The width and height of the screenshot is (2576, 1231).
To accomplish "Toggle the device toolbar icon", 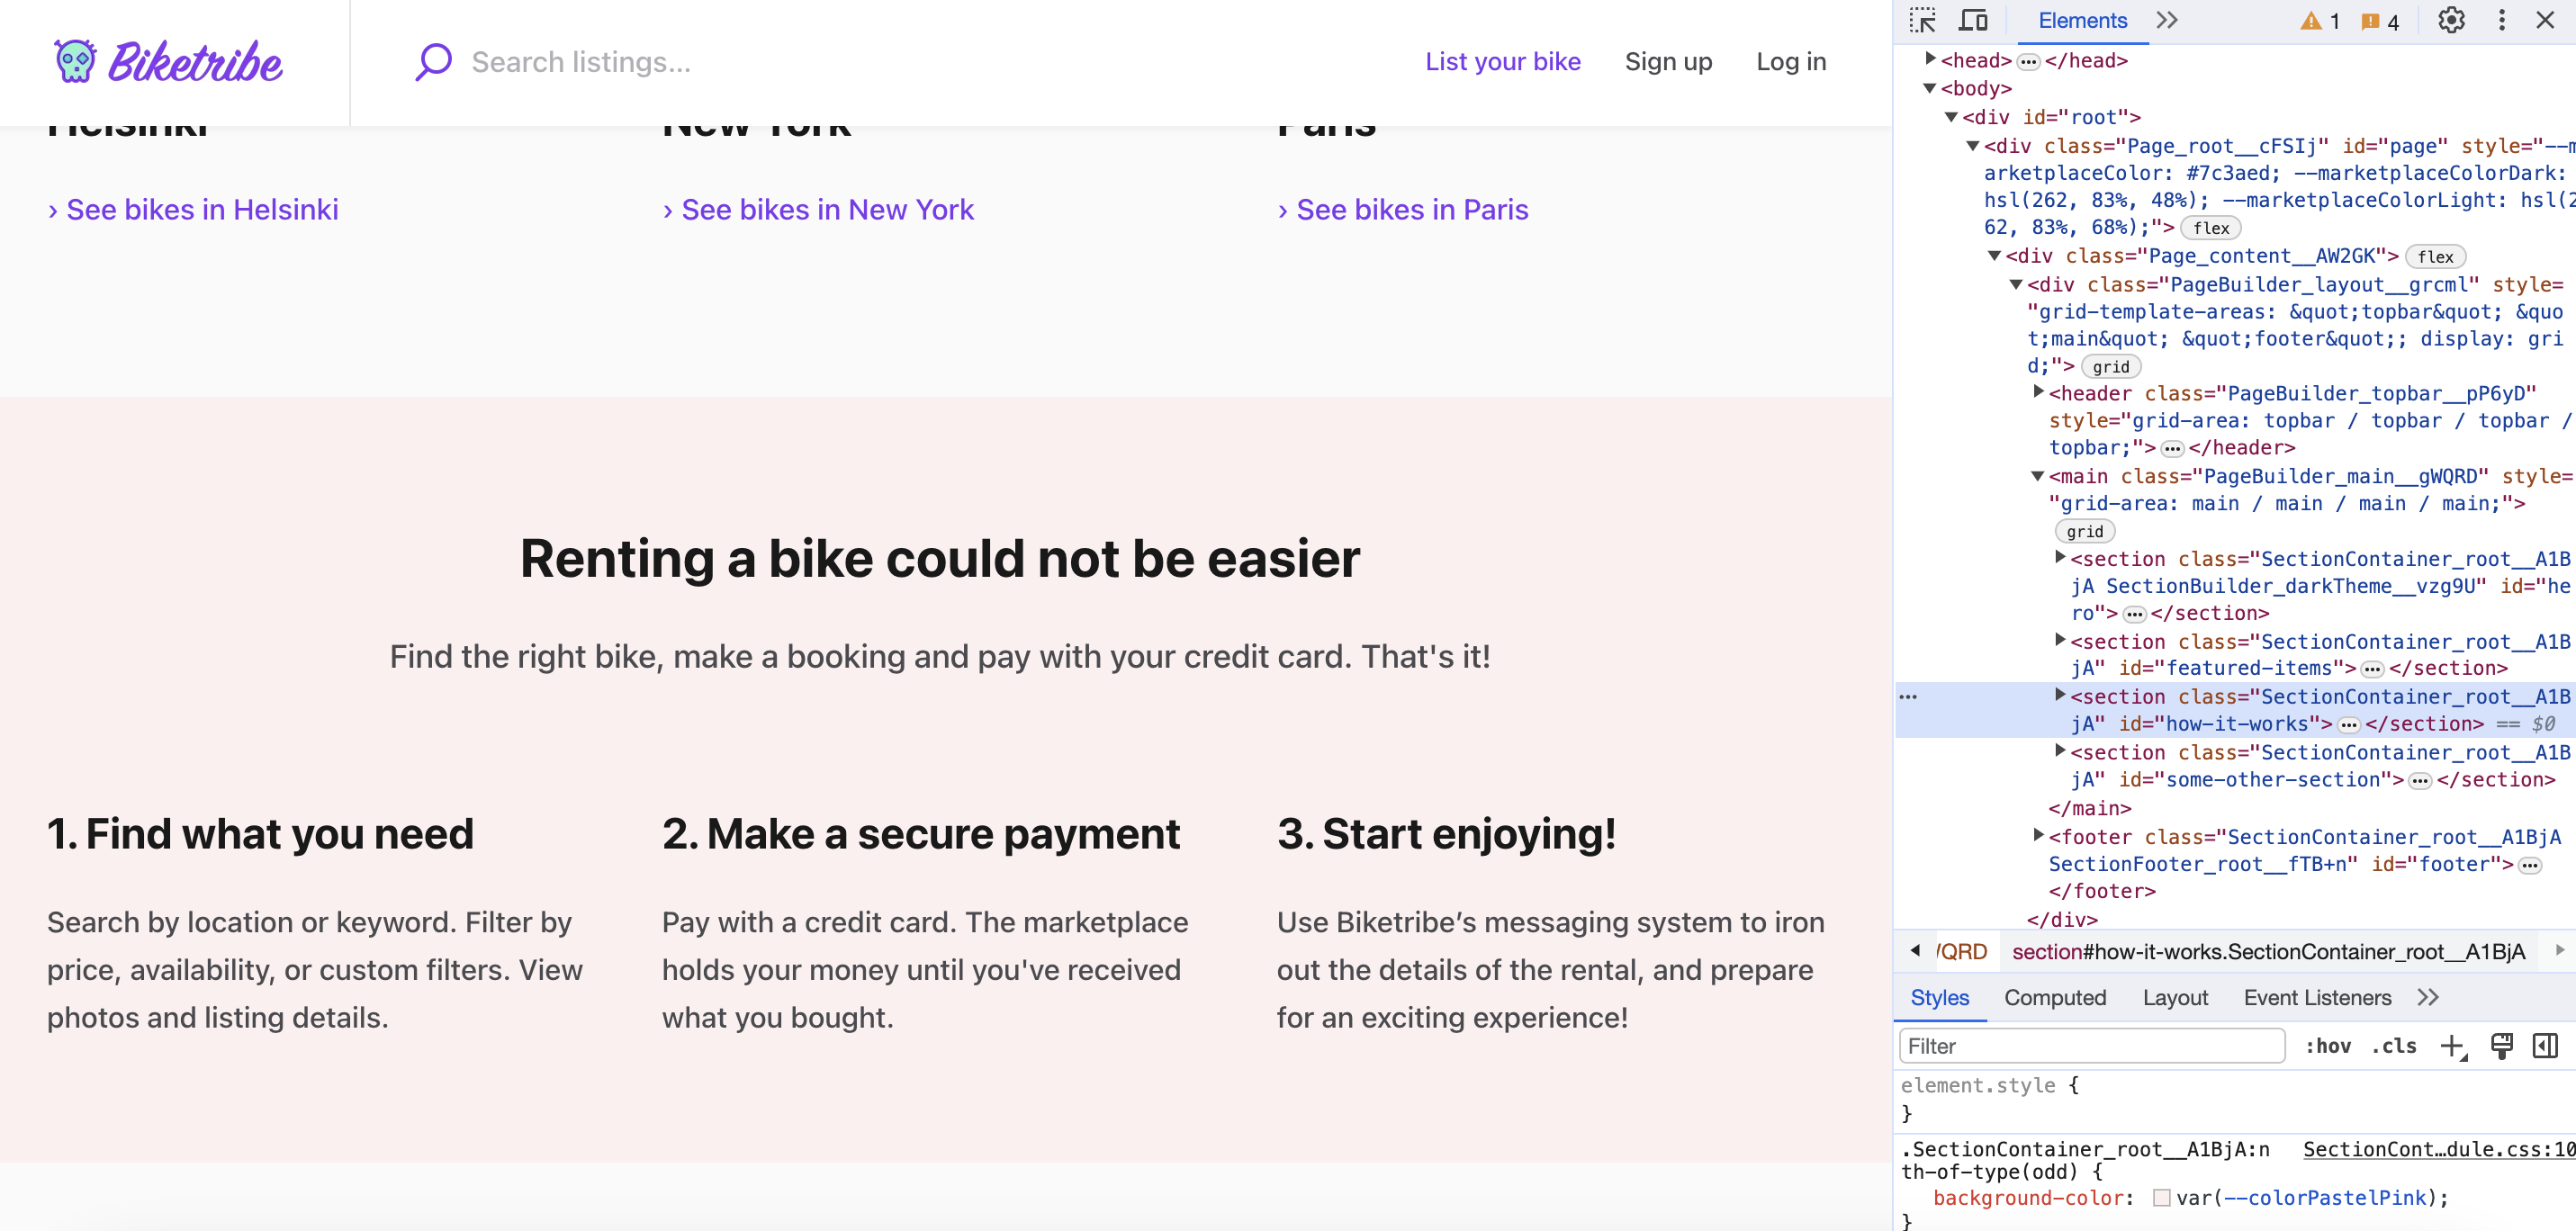I will pos(1972,21).
